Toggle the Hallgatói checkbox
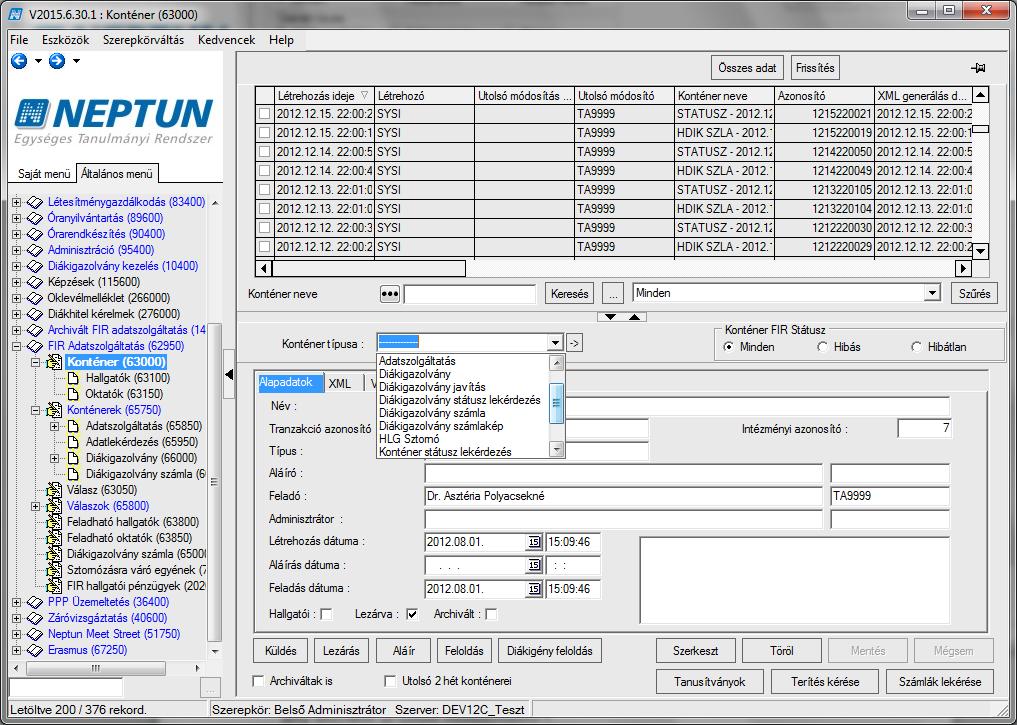The image size is (1017, 725). (326, 614)
